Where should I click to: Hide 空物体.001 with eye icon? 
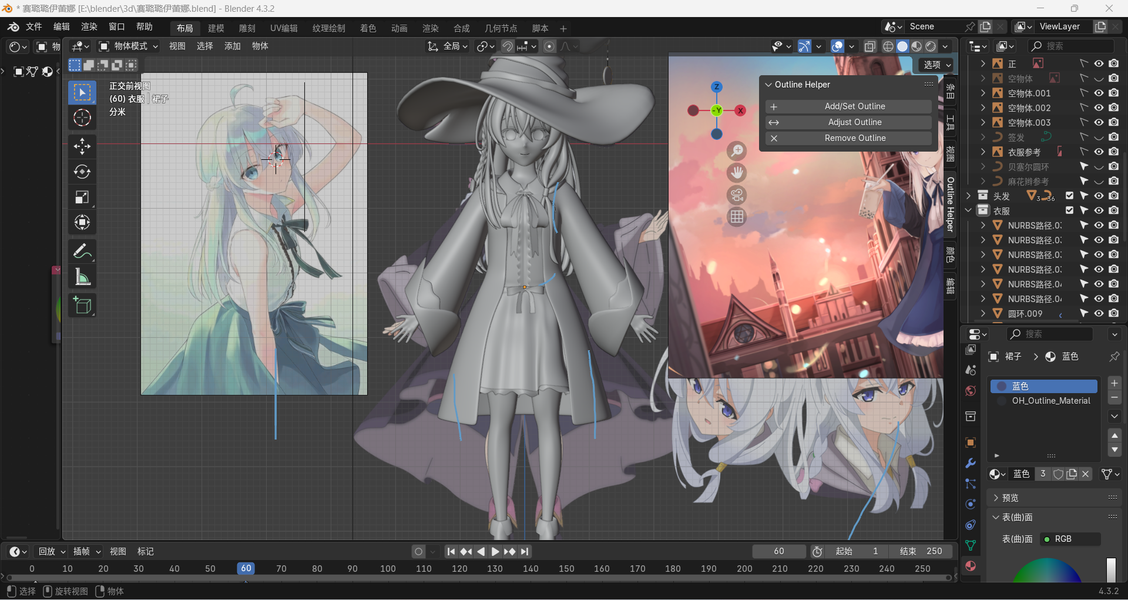(1099, 93)
